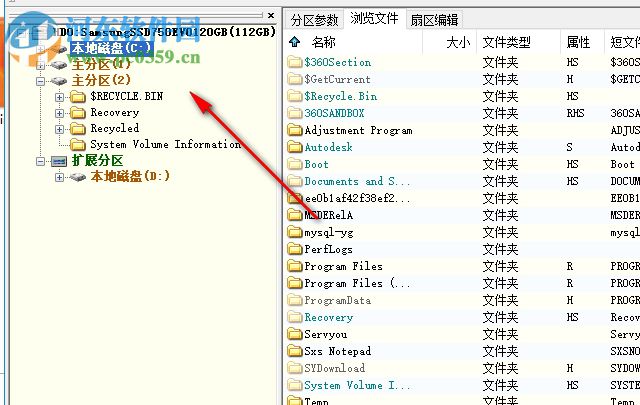
Task: Open the 分区参数 tab
Action: tap(314, 20)
